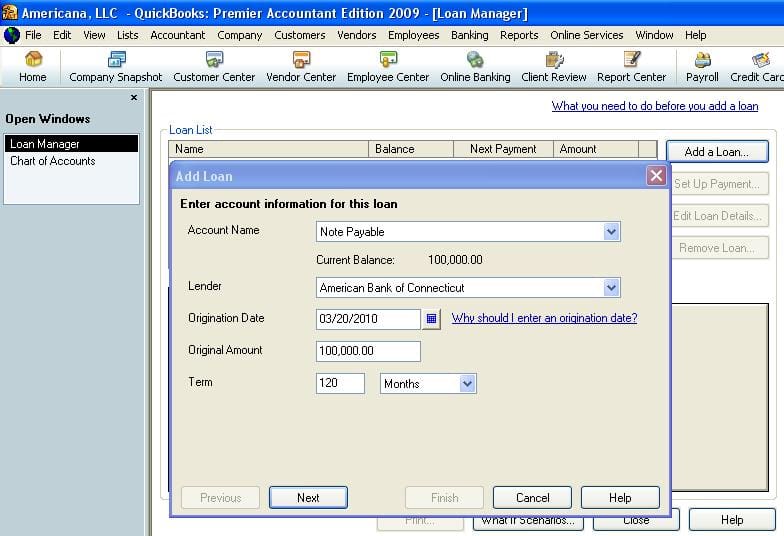Open the Banking menu
784x536 pixels.
470,35
